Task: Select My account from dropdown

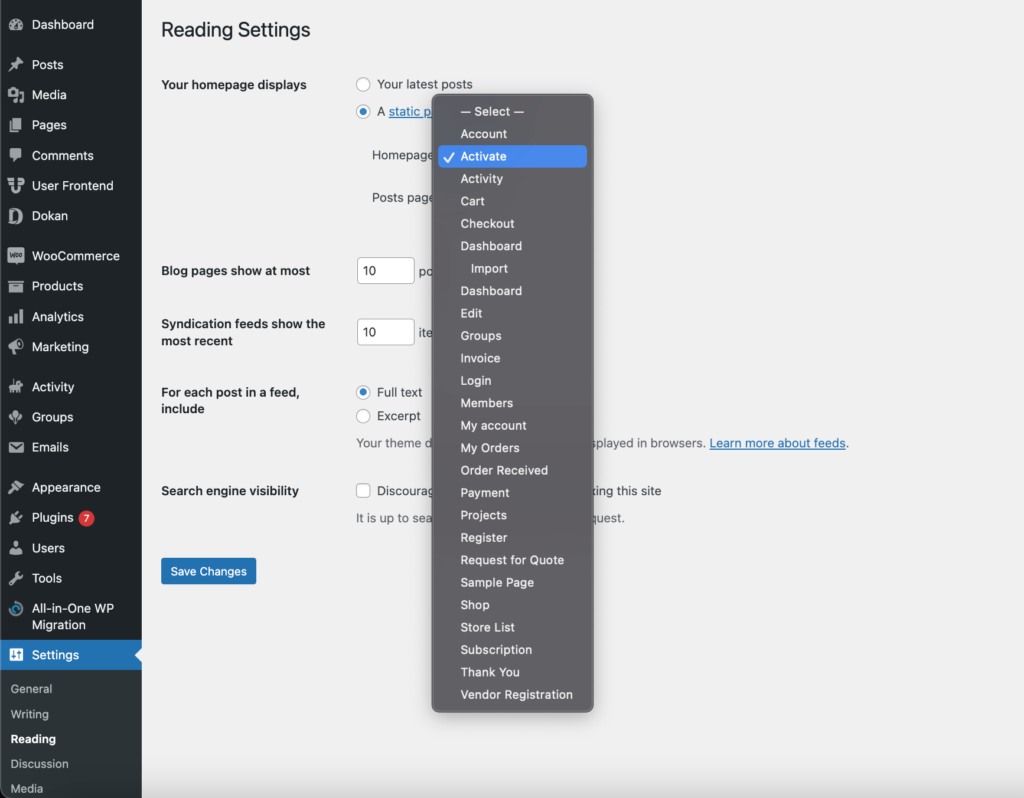Action: coord(513,426)
